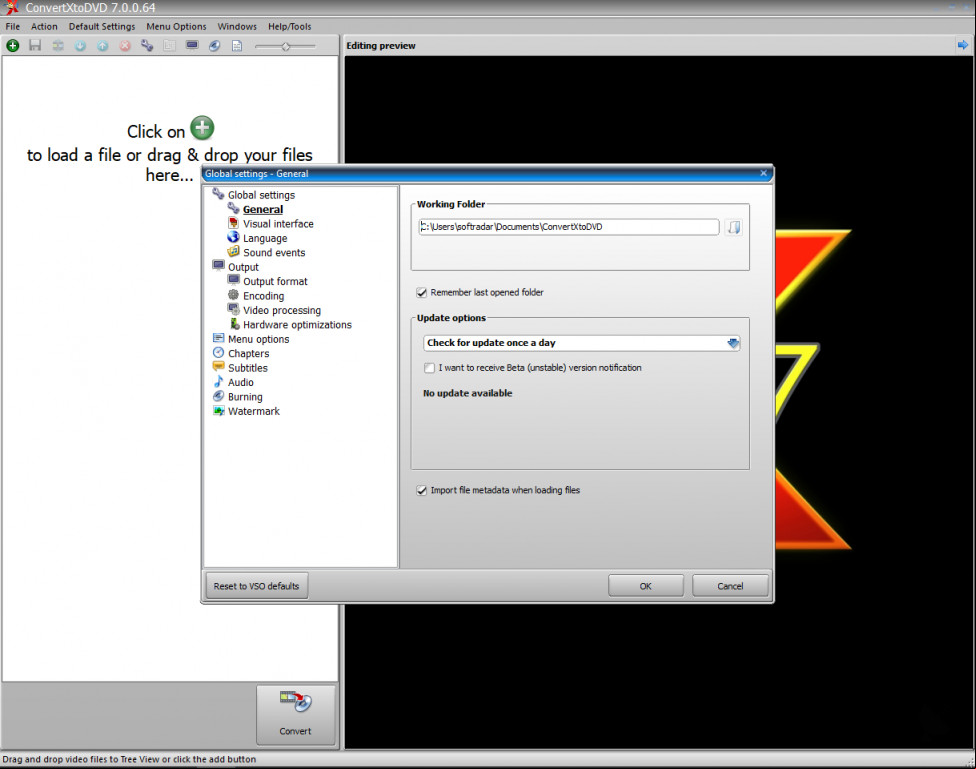Select Burning settings
Screen dimensions: 976x769
coord(245,397)
